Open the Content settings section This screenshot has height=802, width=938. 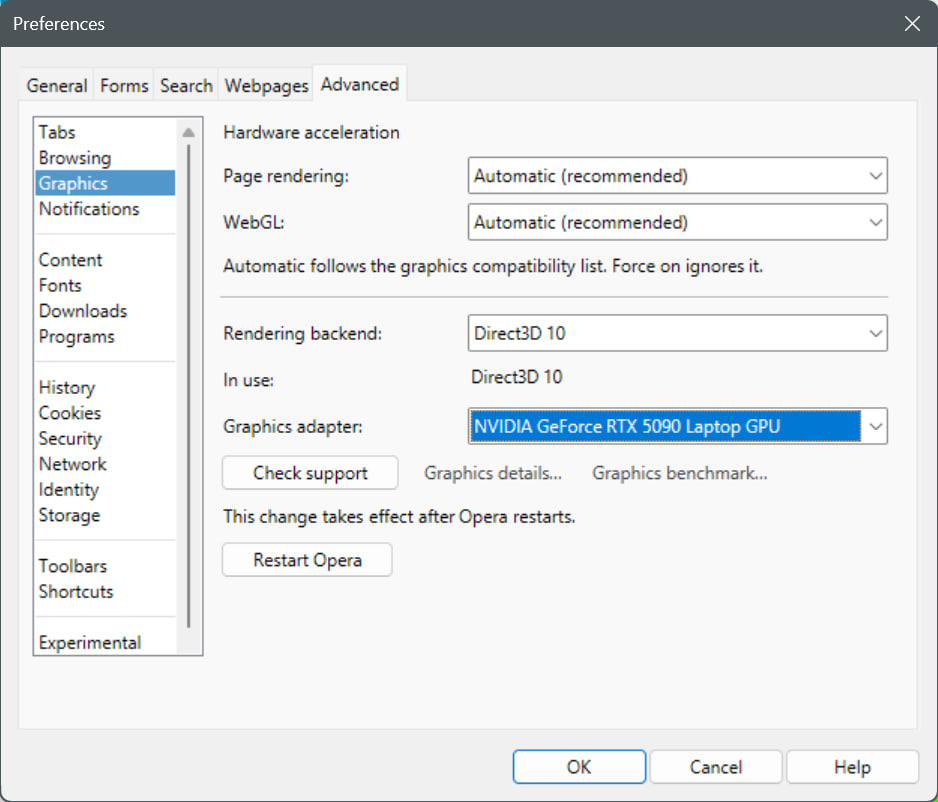pyautogui.click(x=105, y=260)
